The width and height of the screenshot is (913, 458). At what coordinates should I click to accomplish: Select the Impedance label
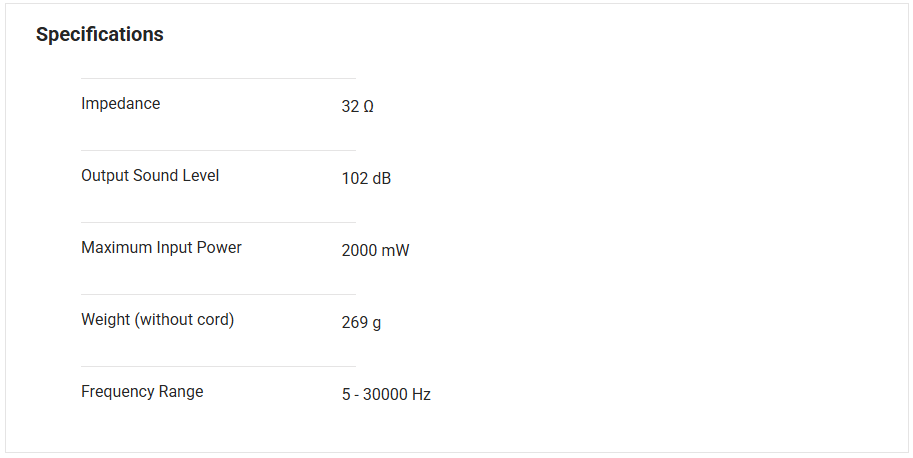[x=120, y=104]
